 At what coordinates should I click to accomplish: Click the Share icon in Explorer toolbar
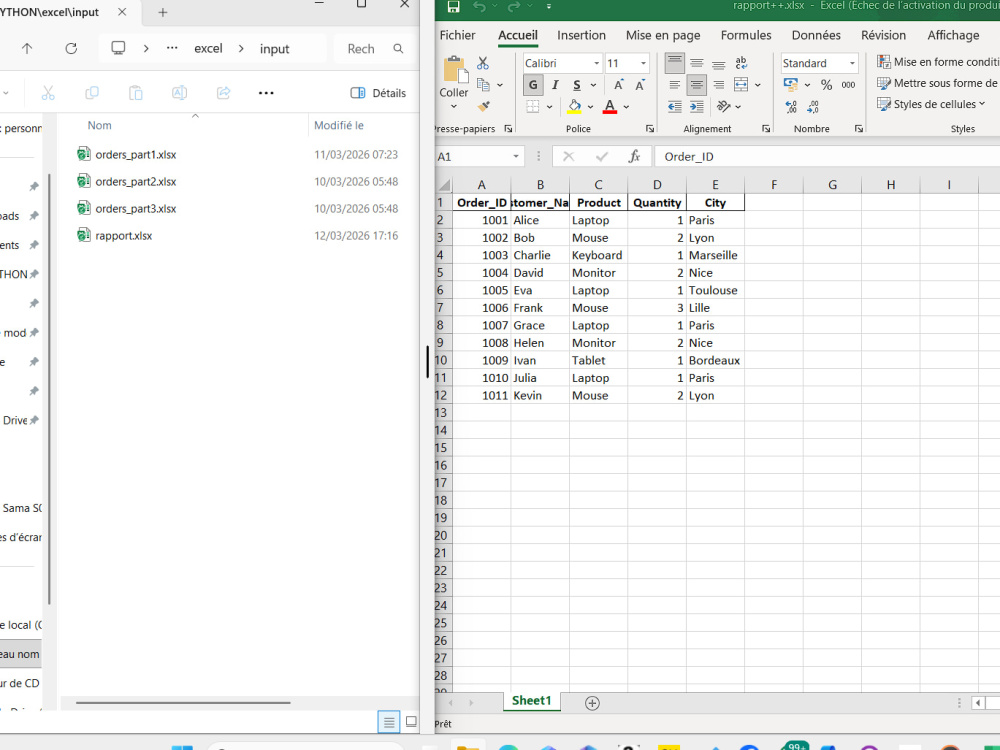pyautogui.click(x=223, y=93)
